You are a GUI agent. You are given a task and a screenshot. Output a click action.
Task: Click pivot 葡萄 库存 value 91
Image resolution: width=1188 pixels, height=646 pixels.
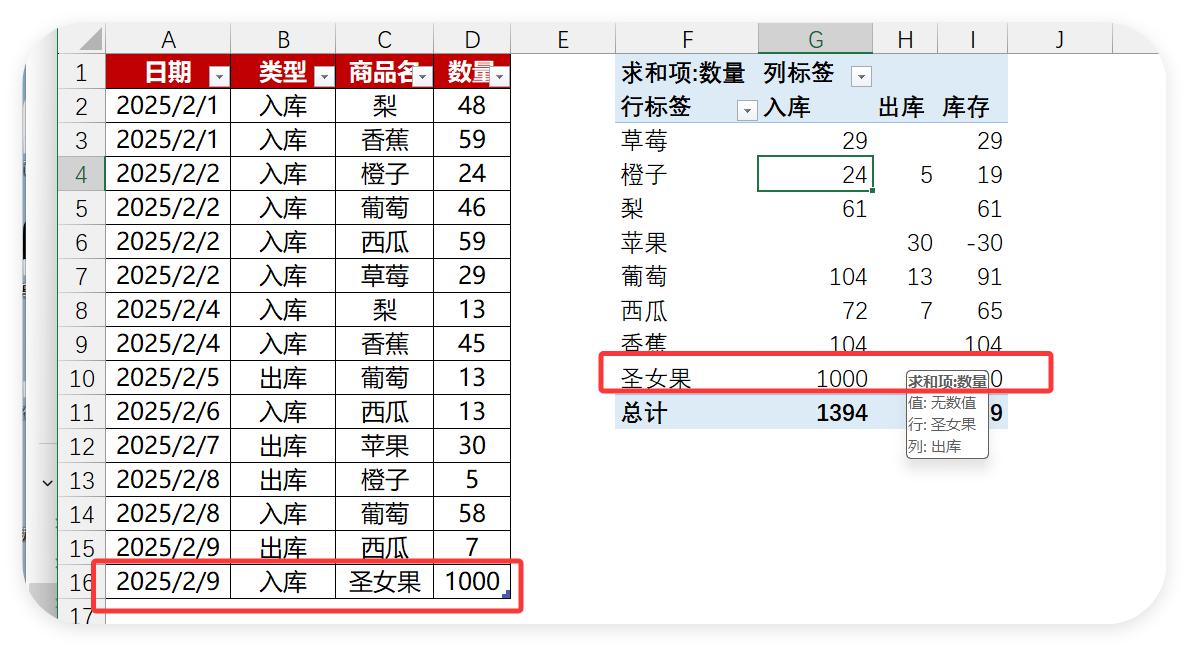pyautogui.click(x=989, y=277)
